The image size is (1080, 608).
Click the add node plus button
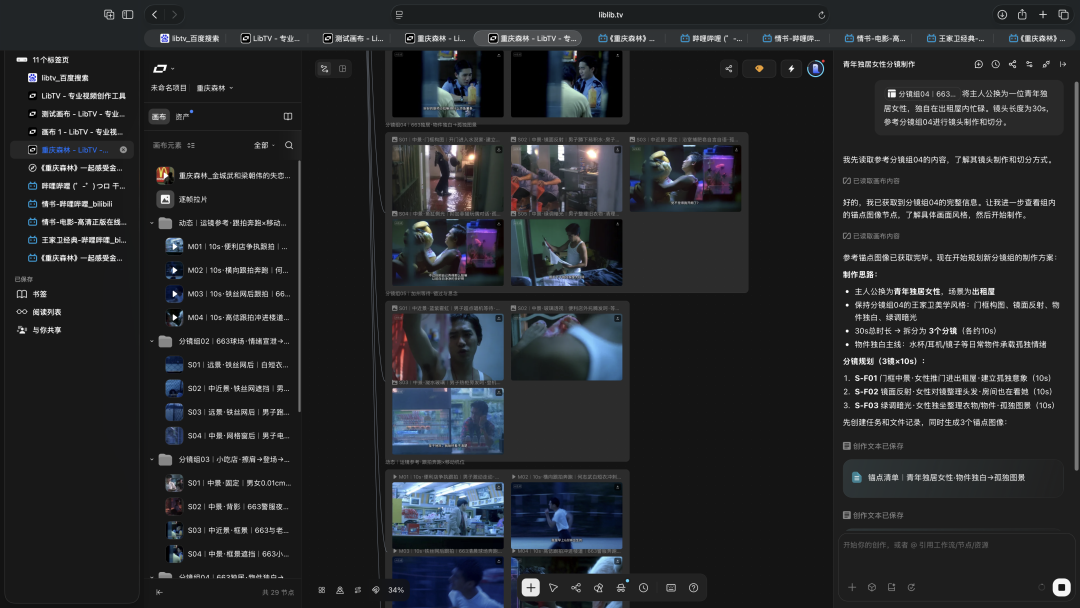pos(530,587)
